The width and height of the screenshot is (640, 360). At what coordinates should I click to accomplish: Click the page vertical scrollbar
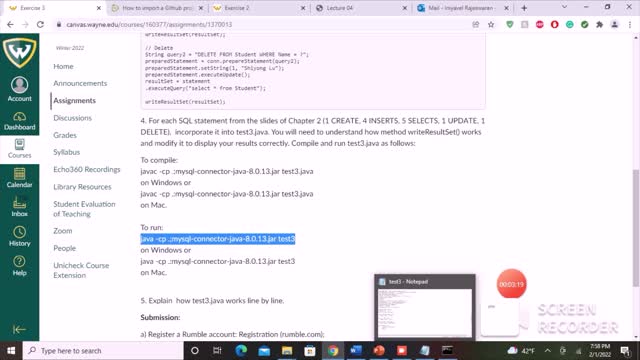(636, 228)
